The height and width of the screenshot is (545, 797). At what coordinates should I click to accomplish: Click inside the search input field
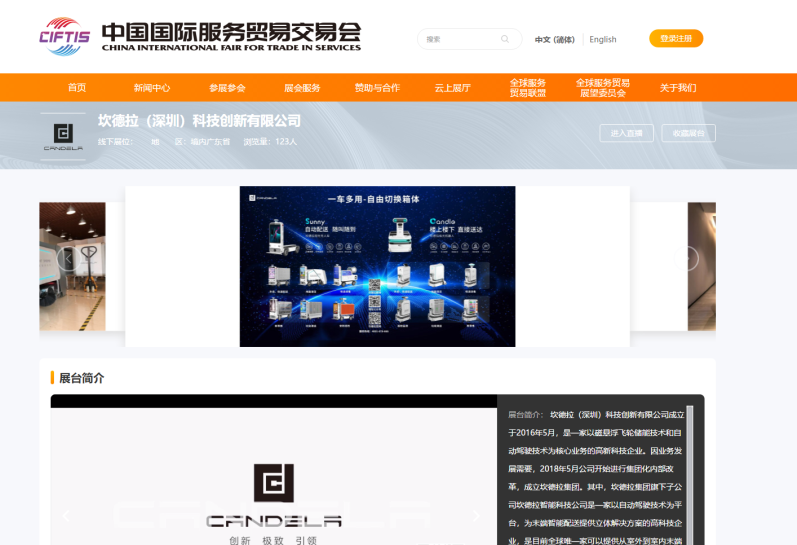click(458, 39)
